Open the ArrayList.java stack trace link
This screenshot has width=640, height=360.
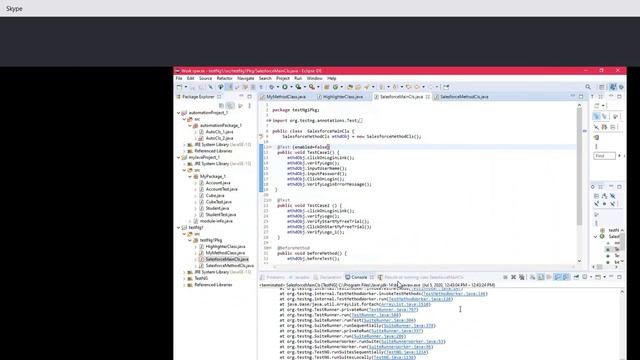tap(404, 304)
